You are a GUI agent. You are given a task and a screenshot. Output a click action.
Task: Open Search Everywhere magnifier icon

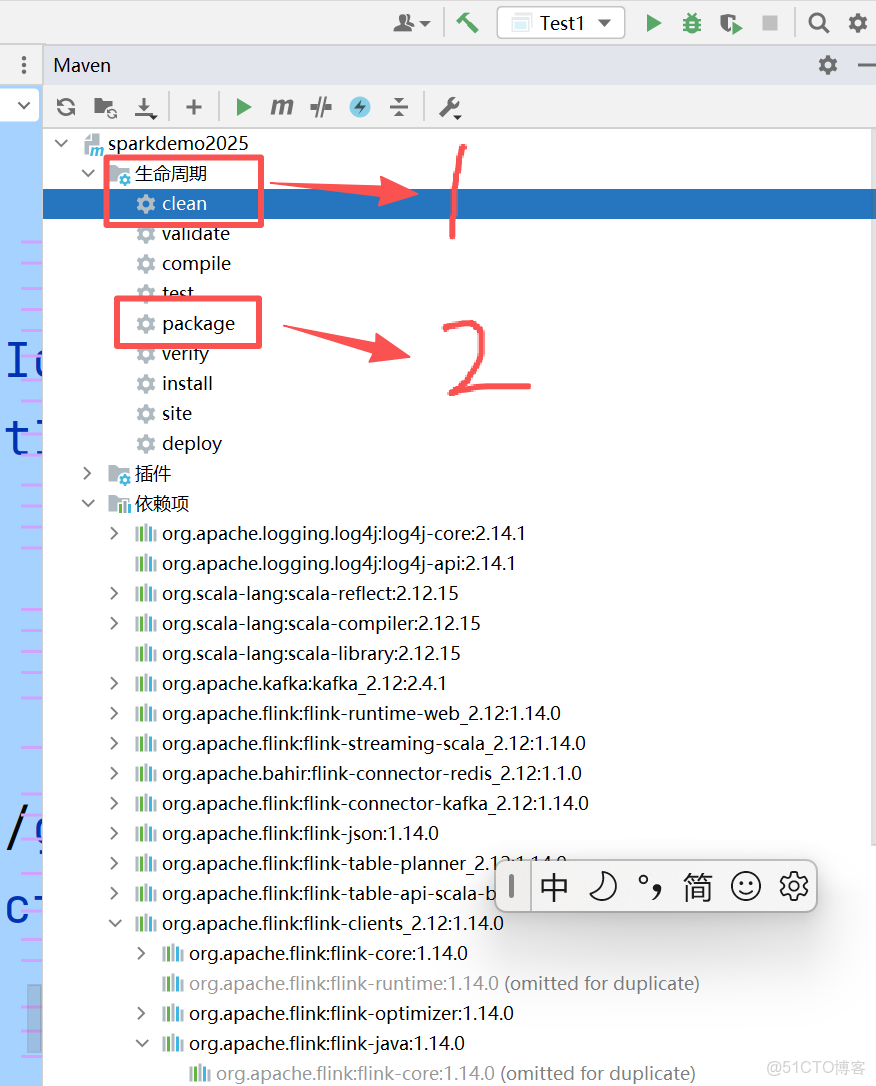tap(819, 23)
